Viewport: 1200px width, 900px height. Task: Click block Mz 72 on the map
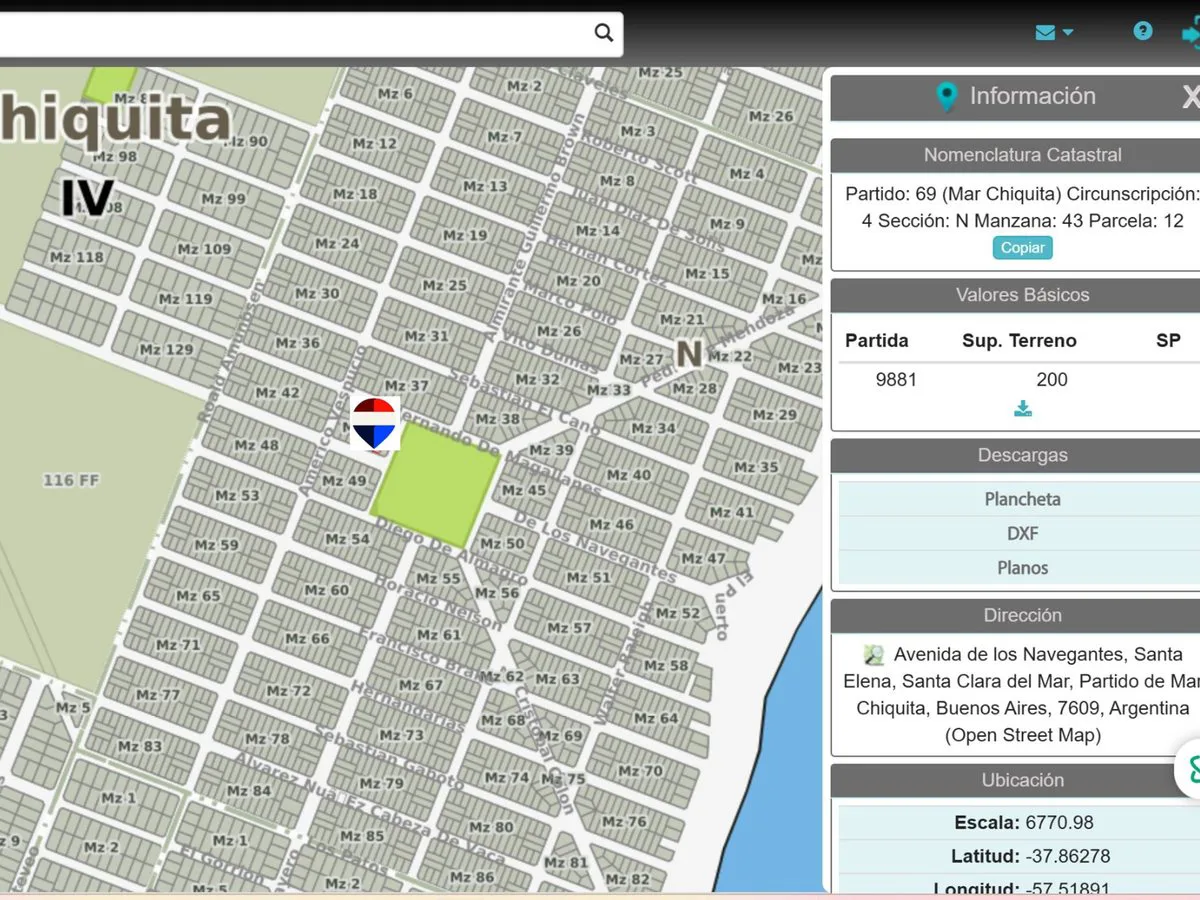pyautogui.click(x=289, y=690)
